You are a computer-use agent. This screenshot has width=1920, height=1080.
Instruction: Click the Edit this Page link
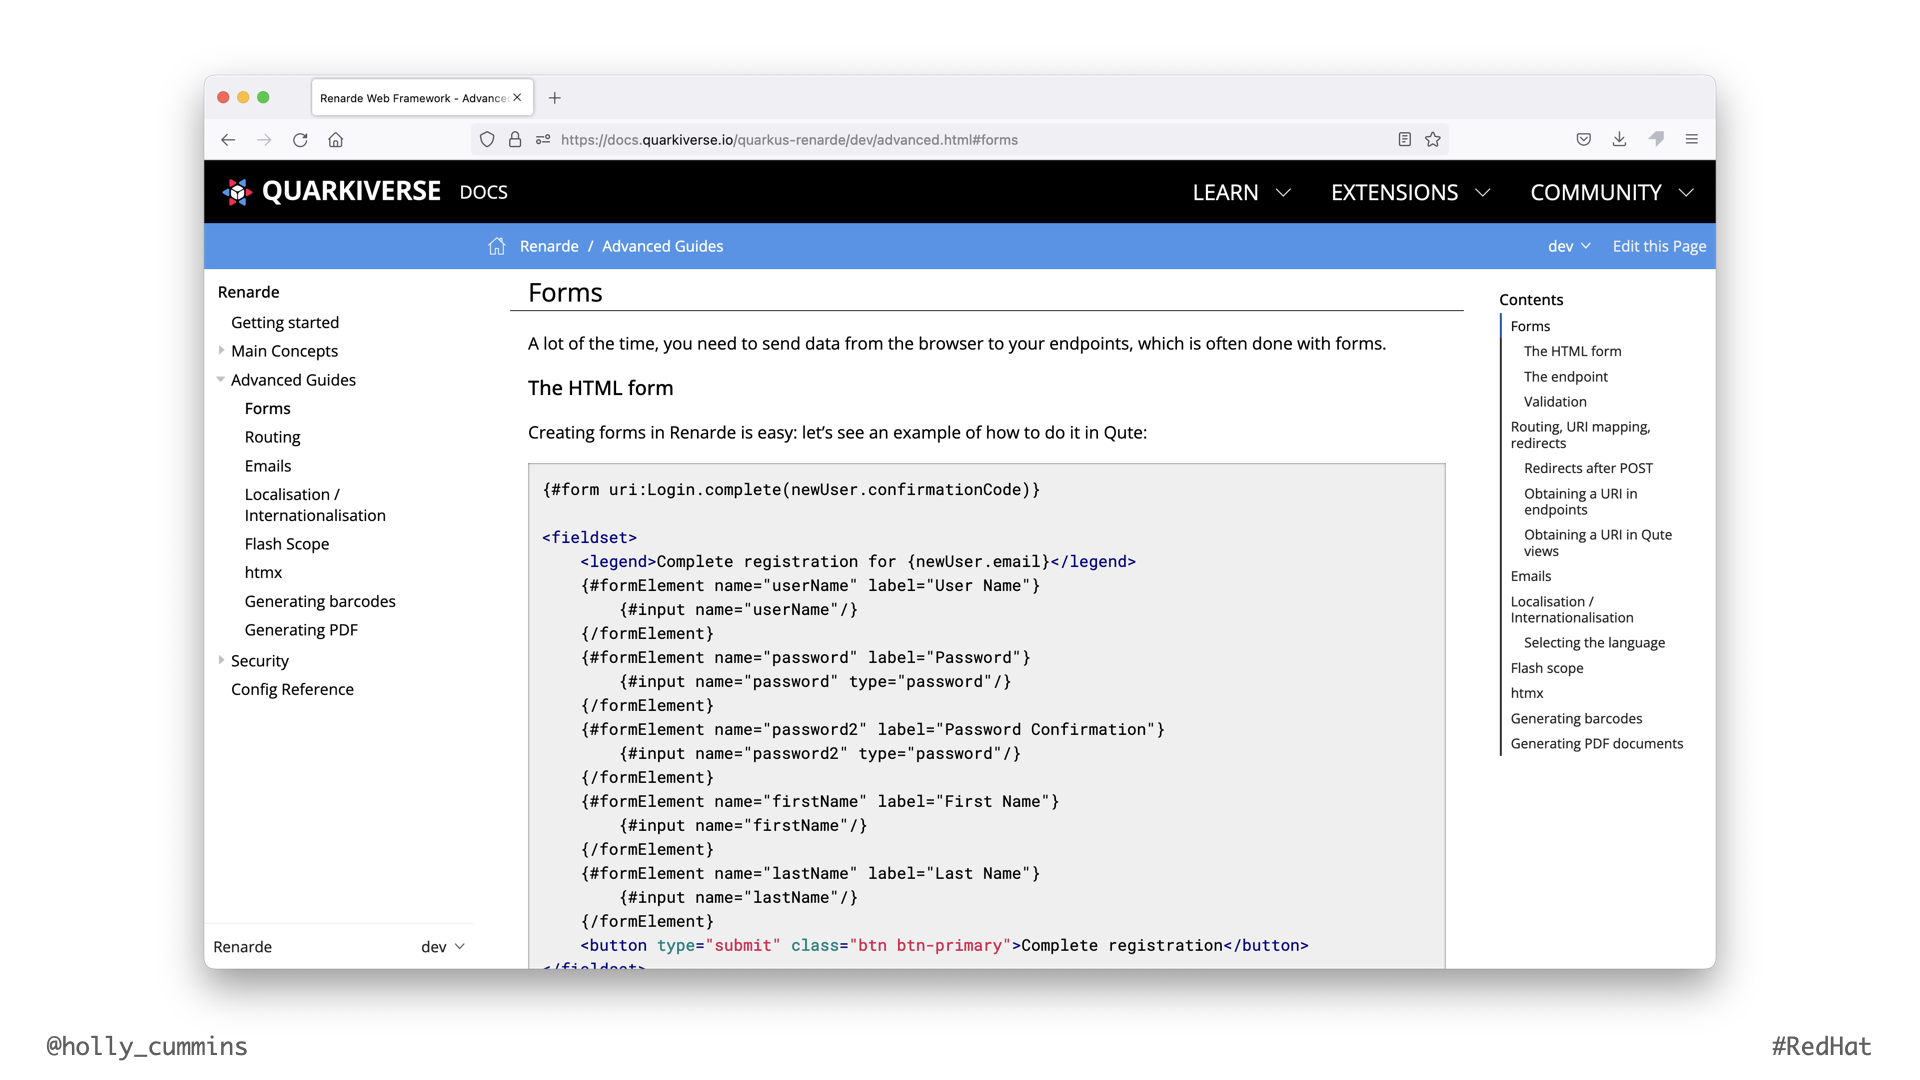click(x=1659, y=246)
